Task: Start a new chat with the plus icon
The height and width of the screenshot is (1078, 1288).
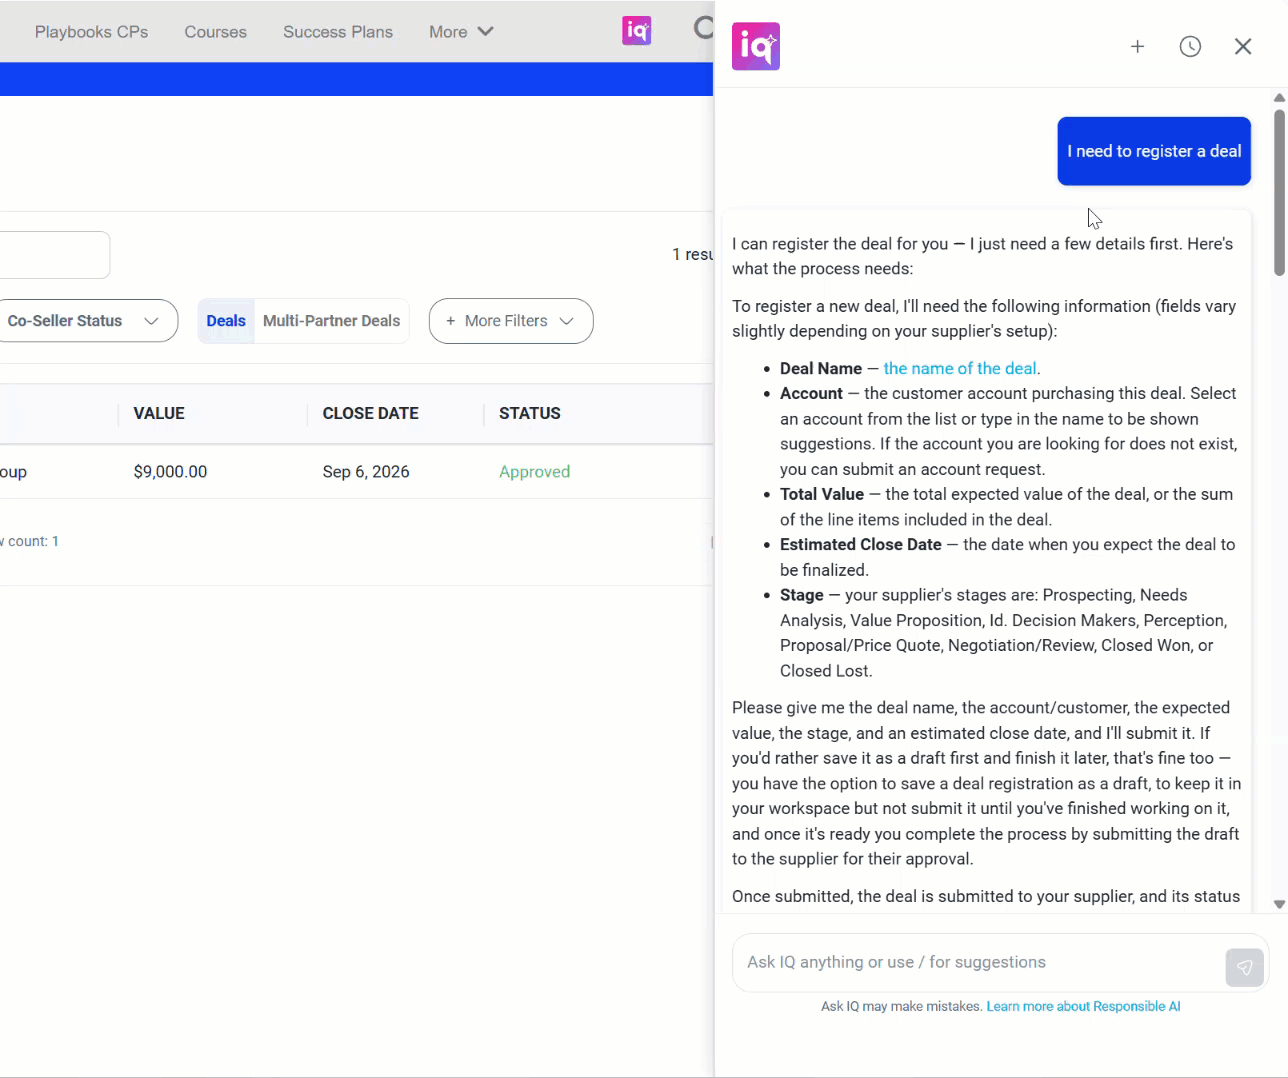Action: pyautogui.click(x=1137, y=46)
